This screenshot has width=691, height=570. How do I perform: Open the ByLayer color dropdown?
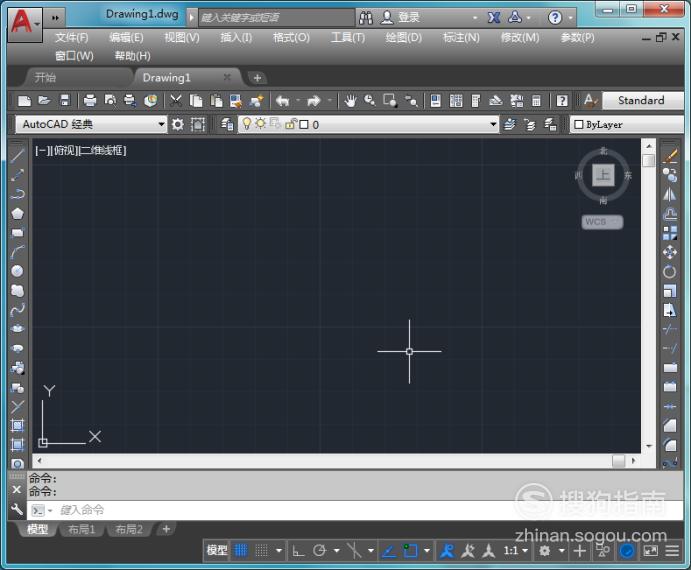(x=628, y=125)
